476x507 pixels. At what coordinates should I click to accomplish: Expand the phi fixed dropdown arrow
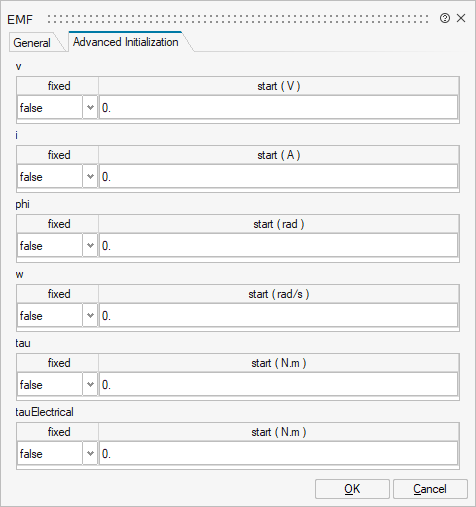click(90, 246)
